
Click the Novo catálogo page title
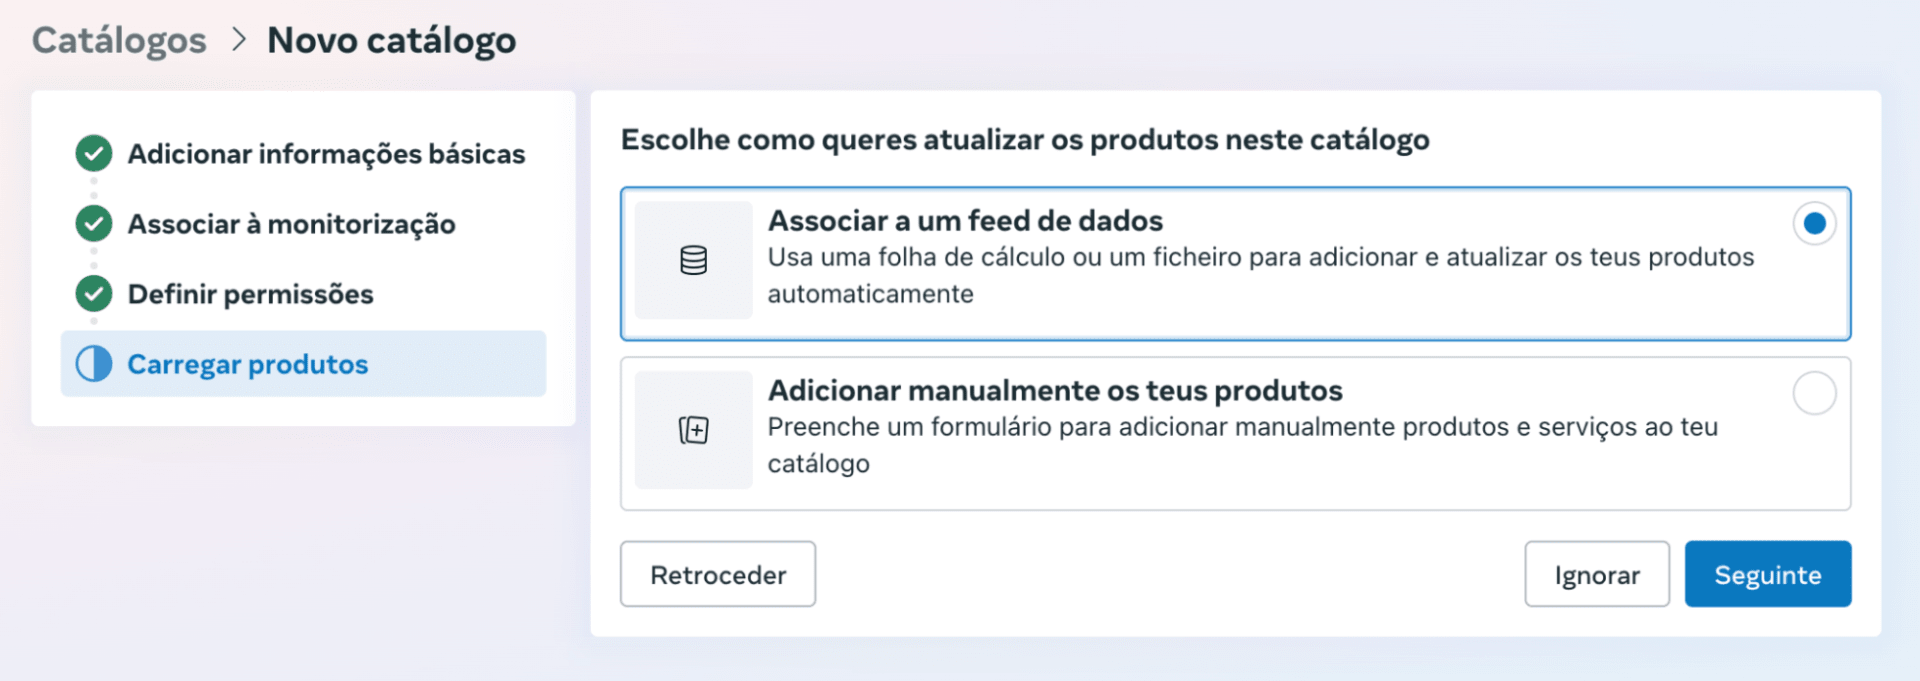392,40
